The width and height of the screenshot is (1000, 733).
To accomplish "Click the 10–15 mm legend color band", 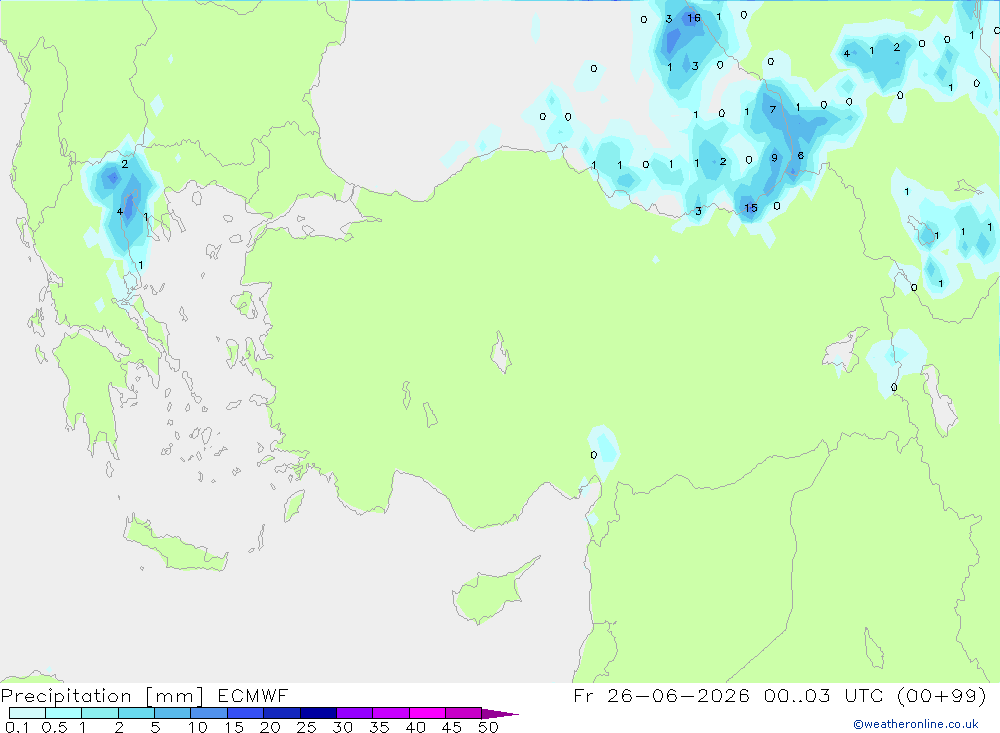I will click(209, 713).
